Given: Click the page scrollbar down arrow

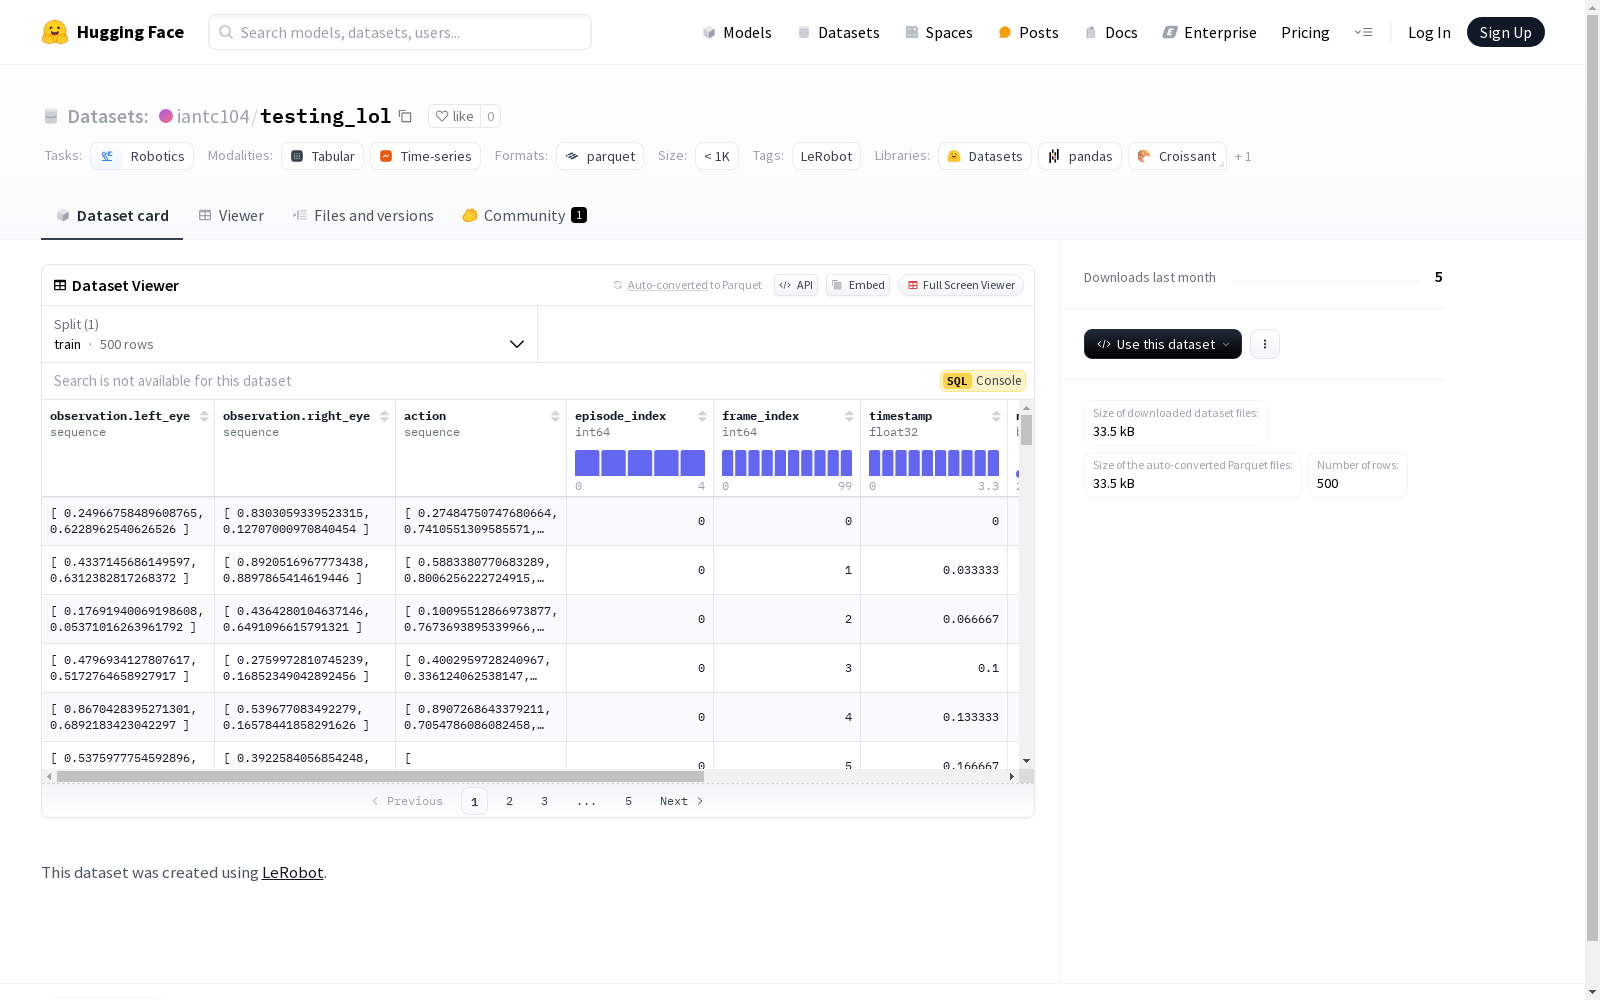Looking at the screenshot, I should coord(1592,991).
